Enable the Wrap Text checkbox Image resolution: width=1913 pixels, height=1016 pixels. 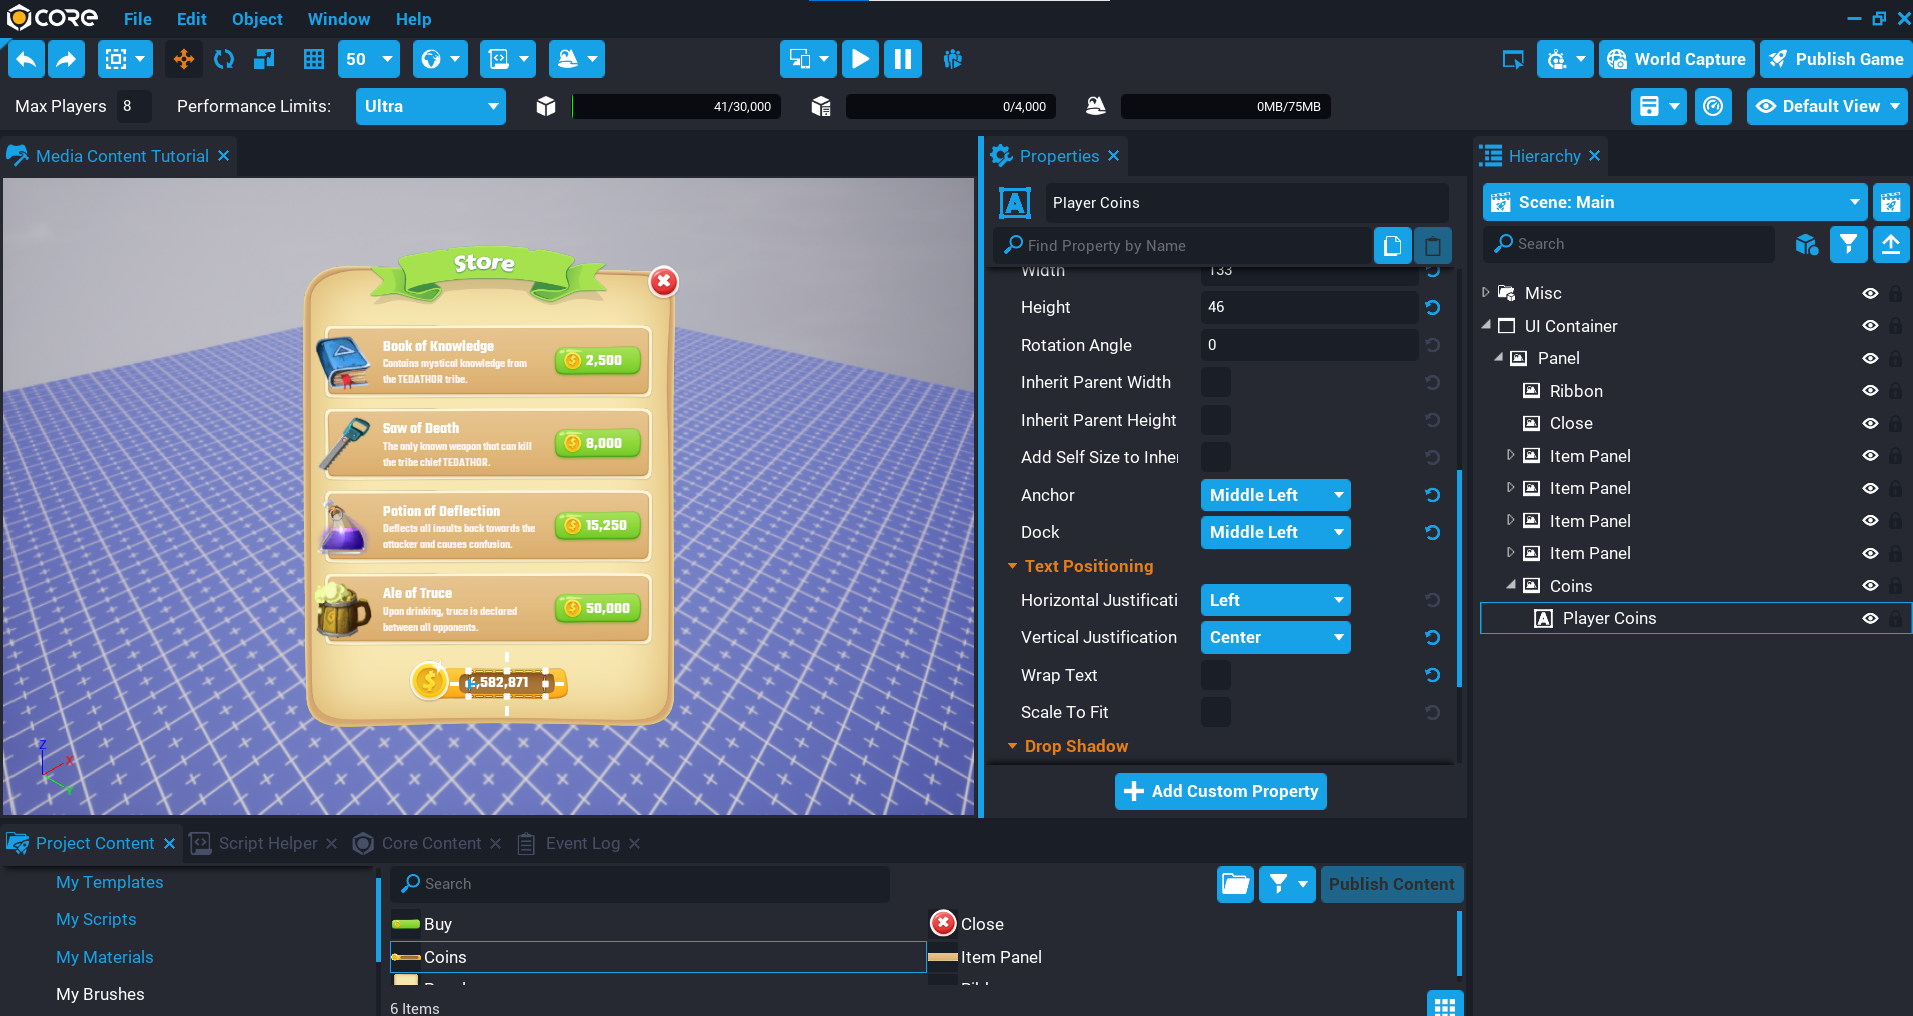1215,675
